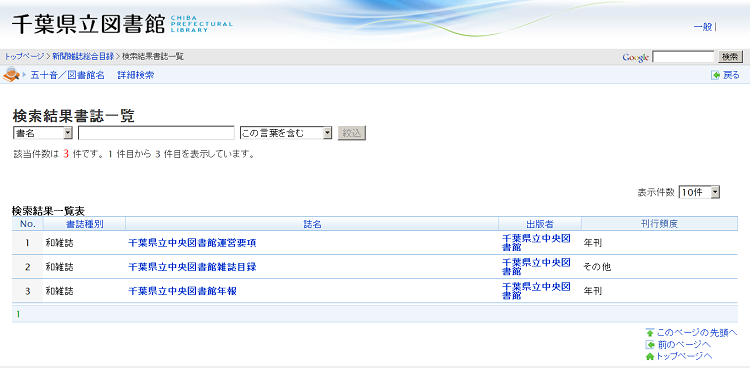Image resolution: width=750 pixels, height=368 pixels.
Task: Click the search book icon in the navigation bar
Action: coord(11,74)
